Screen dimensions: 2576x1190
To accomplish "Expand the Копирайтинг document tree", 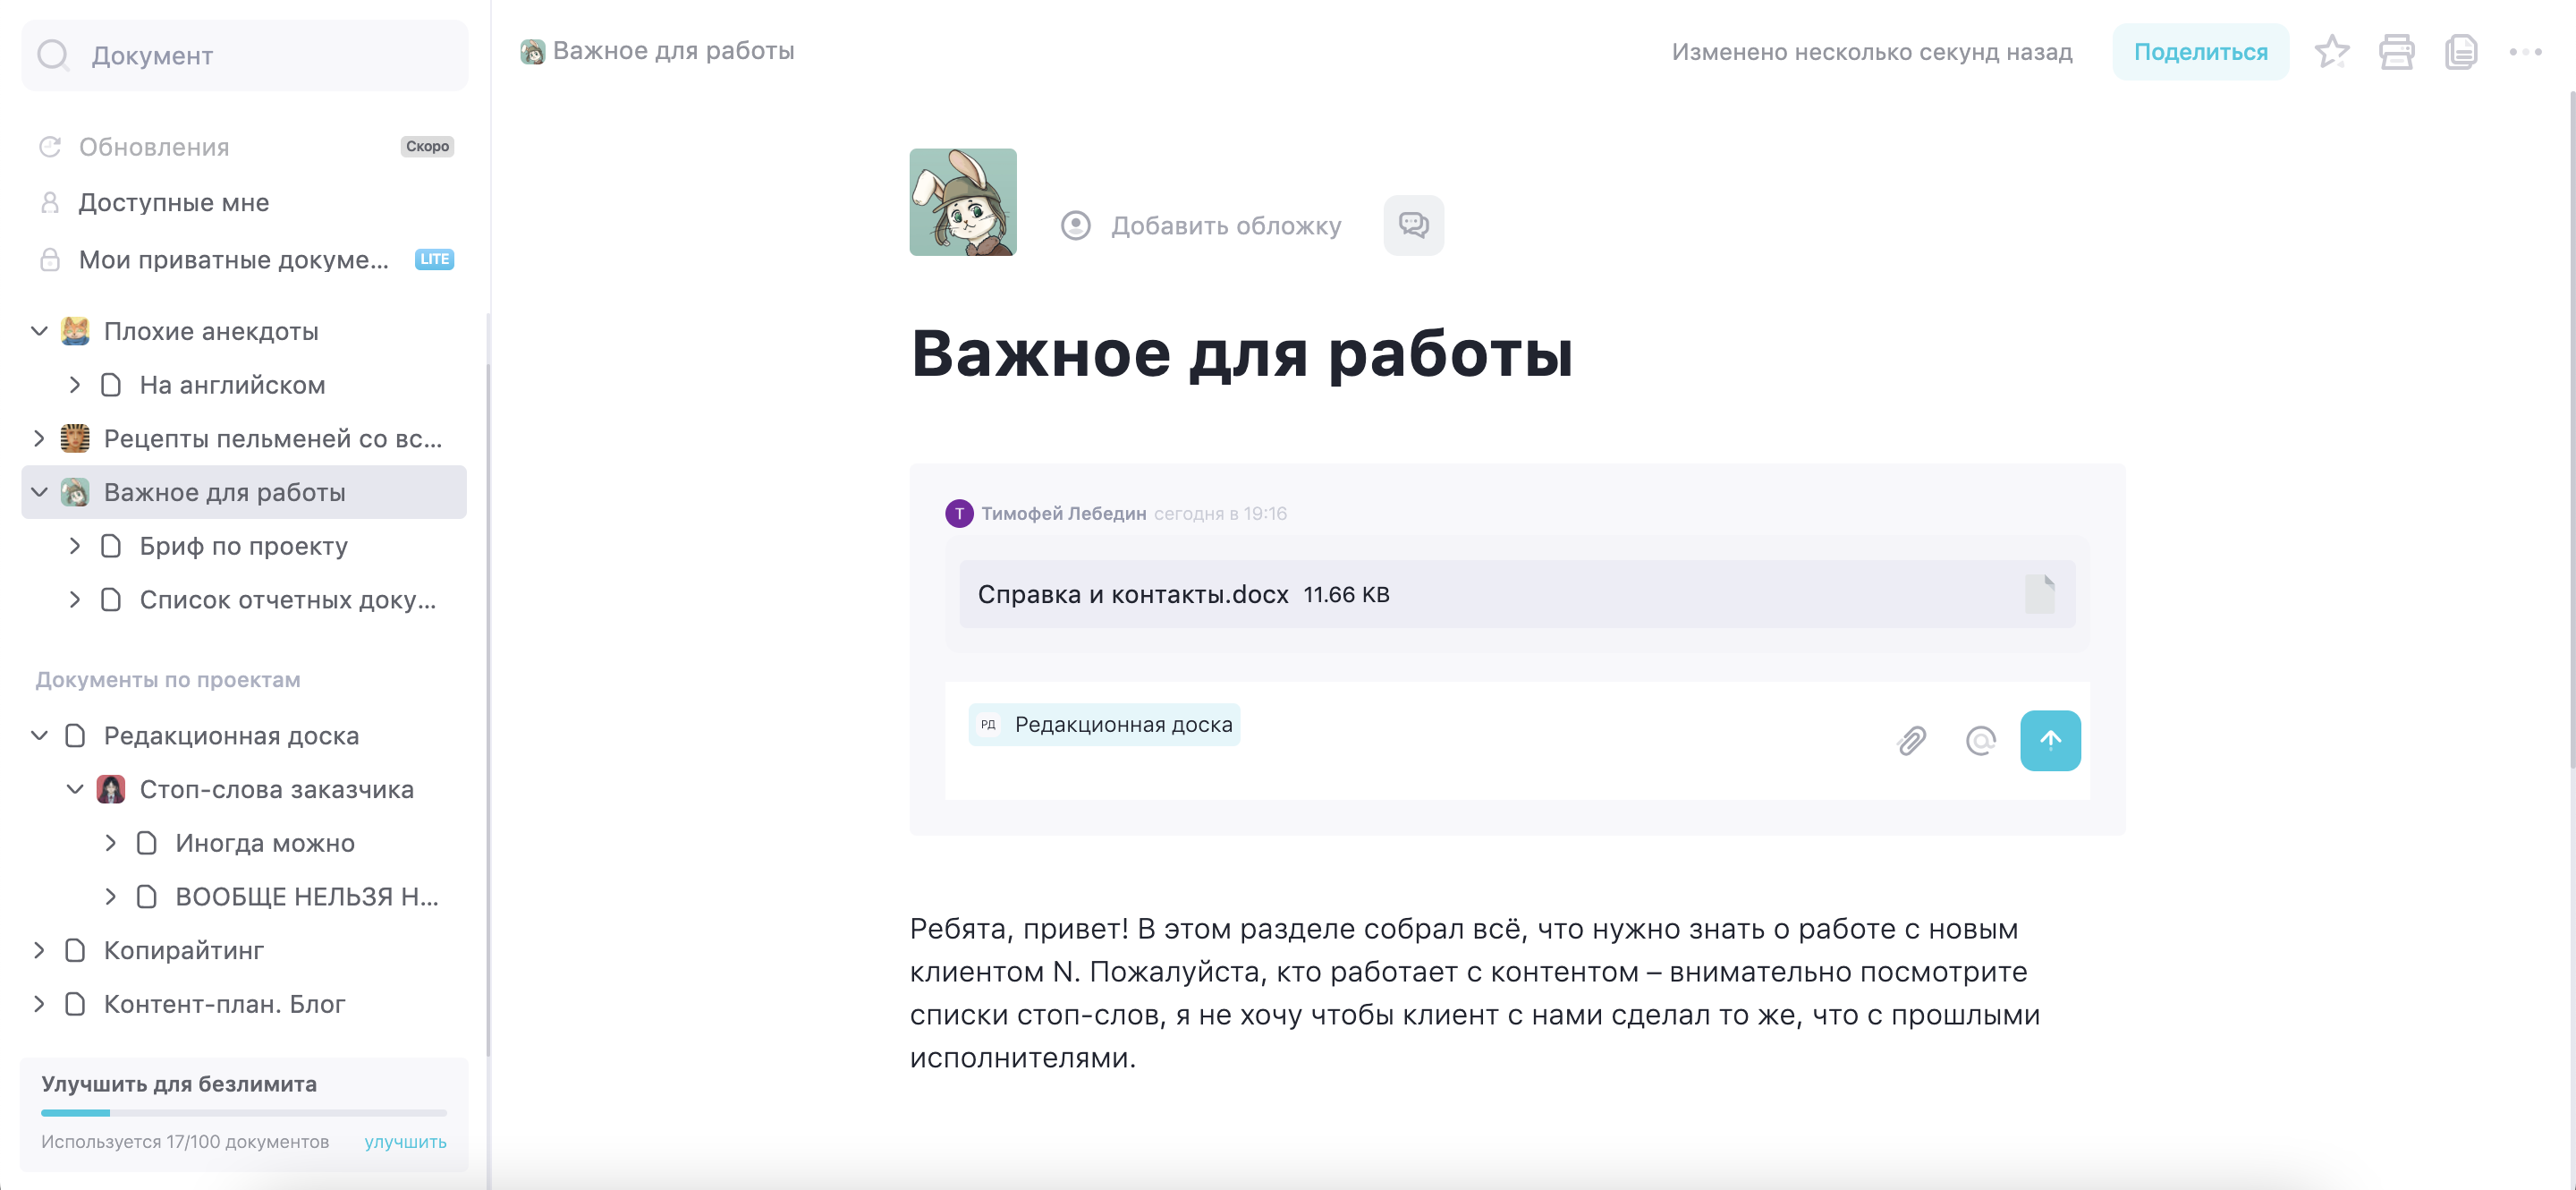I will [x=39, y=950].
